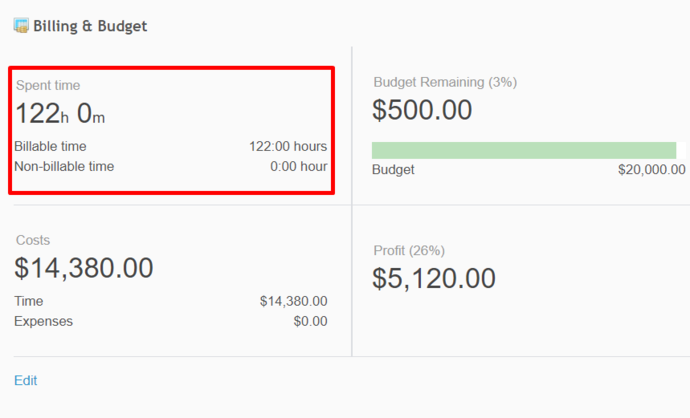690x418 pixels.
Task: Click the Budget label under the bar
Action: pyautogui.click(x=393, y=170)
